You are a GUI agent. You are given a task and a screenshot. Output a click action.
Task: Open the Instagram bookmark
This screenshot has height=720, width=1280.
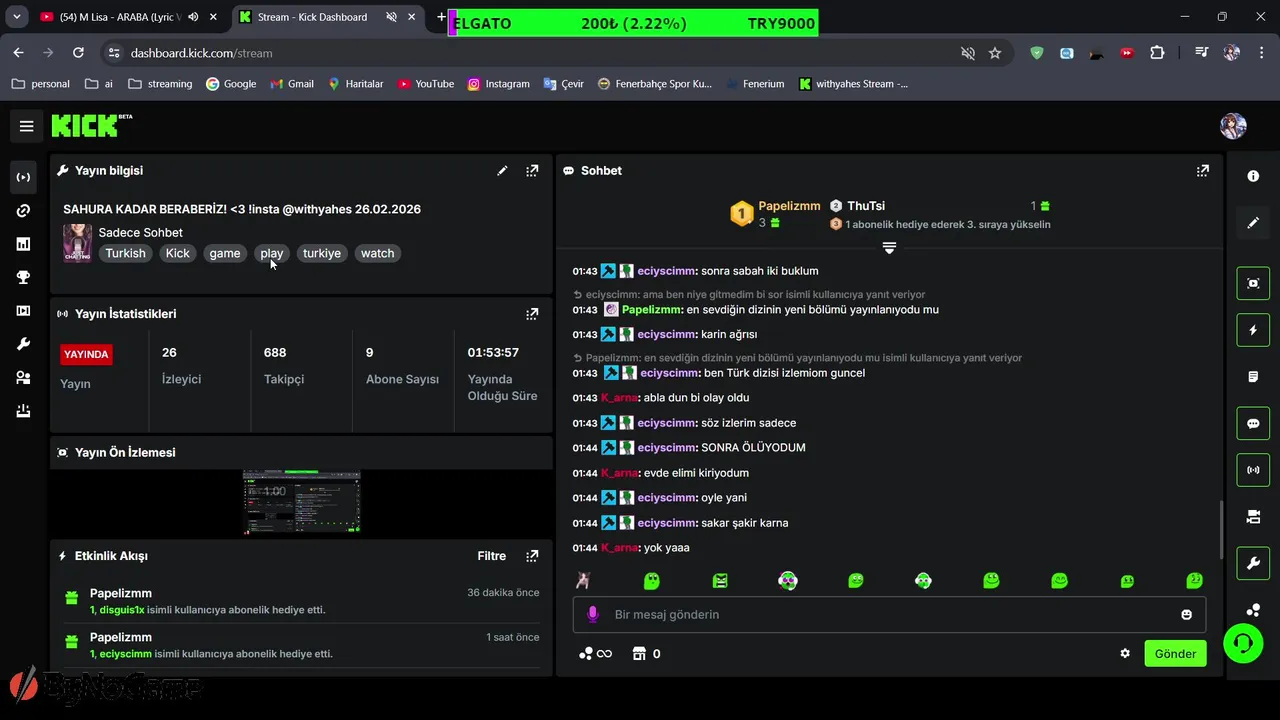(498, 84)
